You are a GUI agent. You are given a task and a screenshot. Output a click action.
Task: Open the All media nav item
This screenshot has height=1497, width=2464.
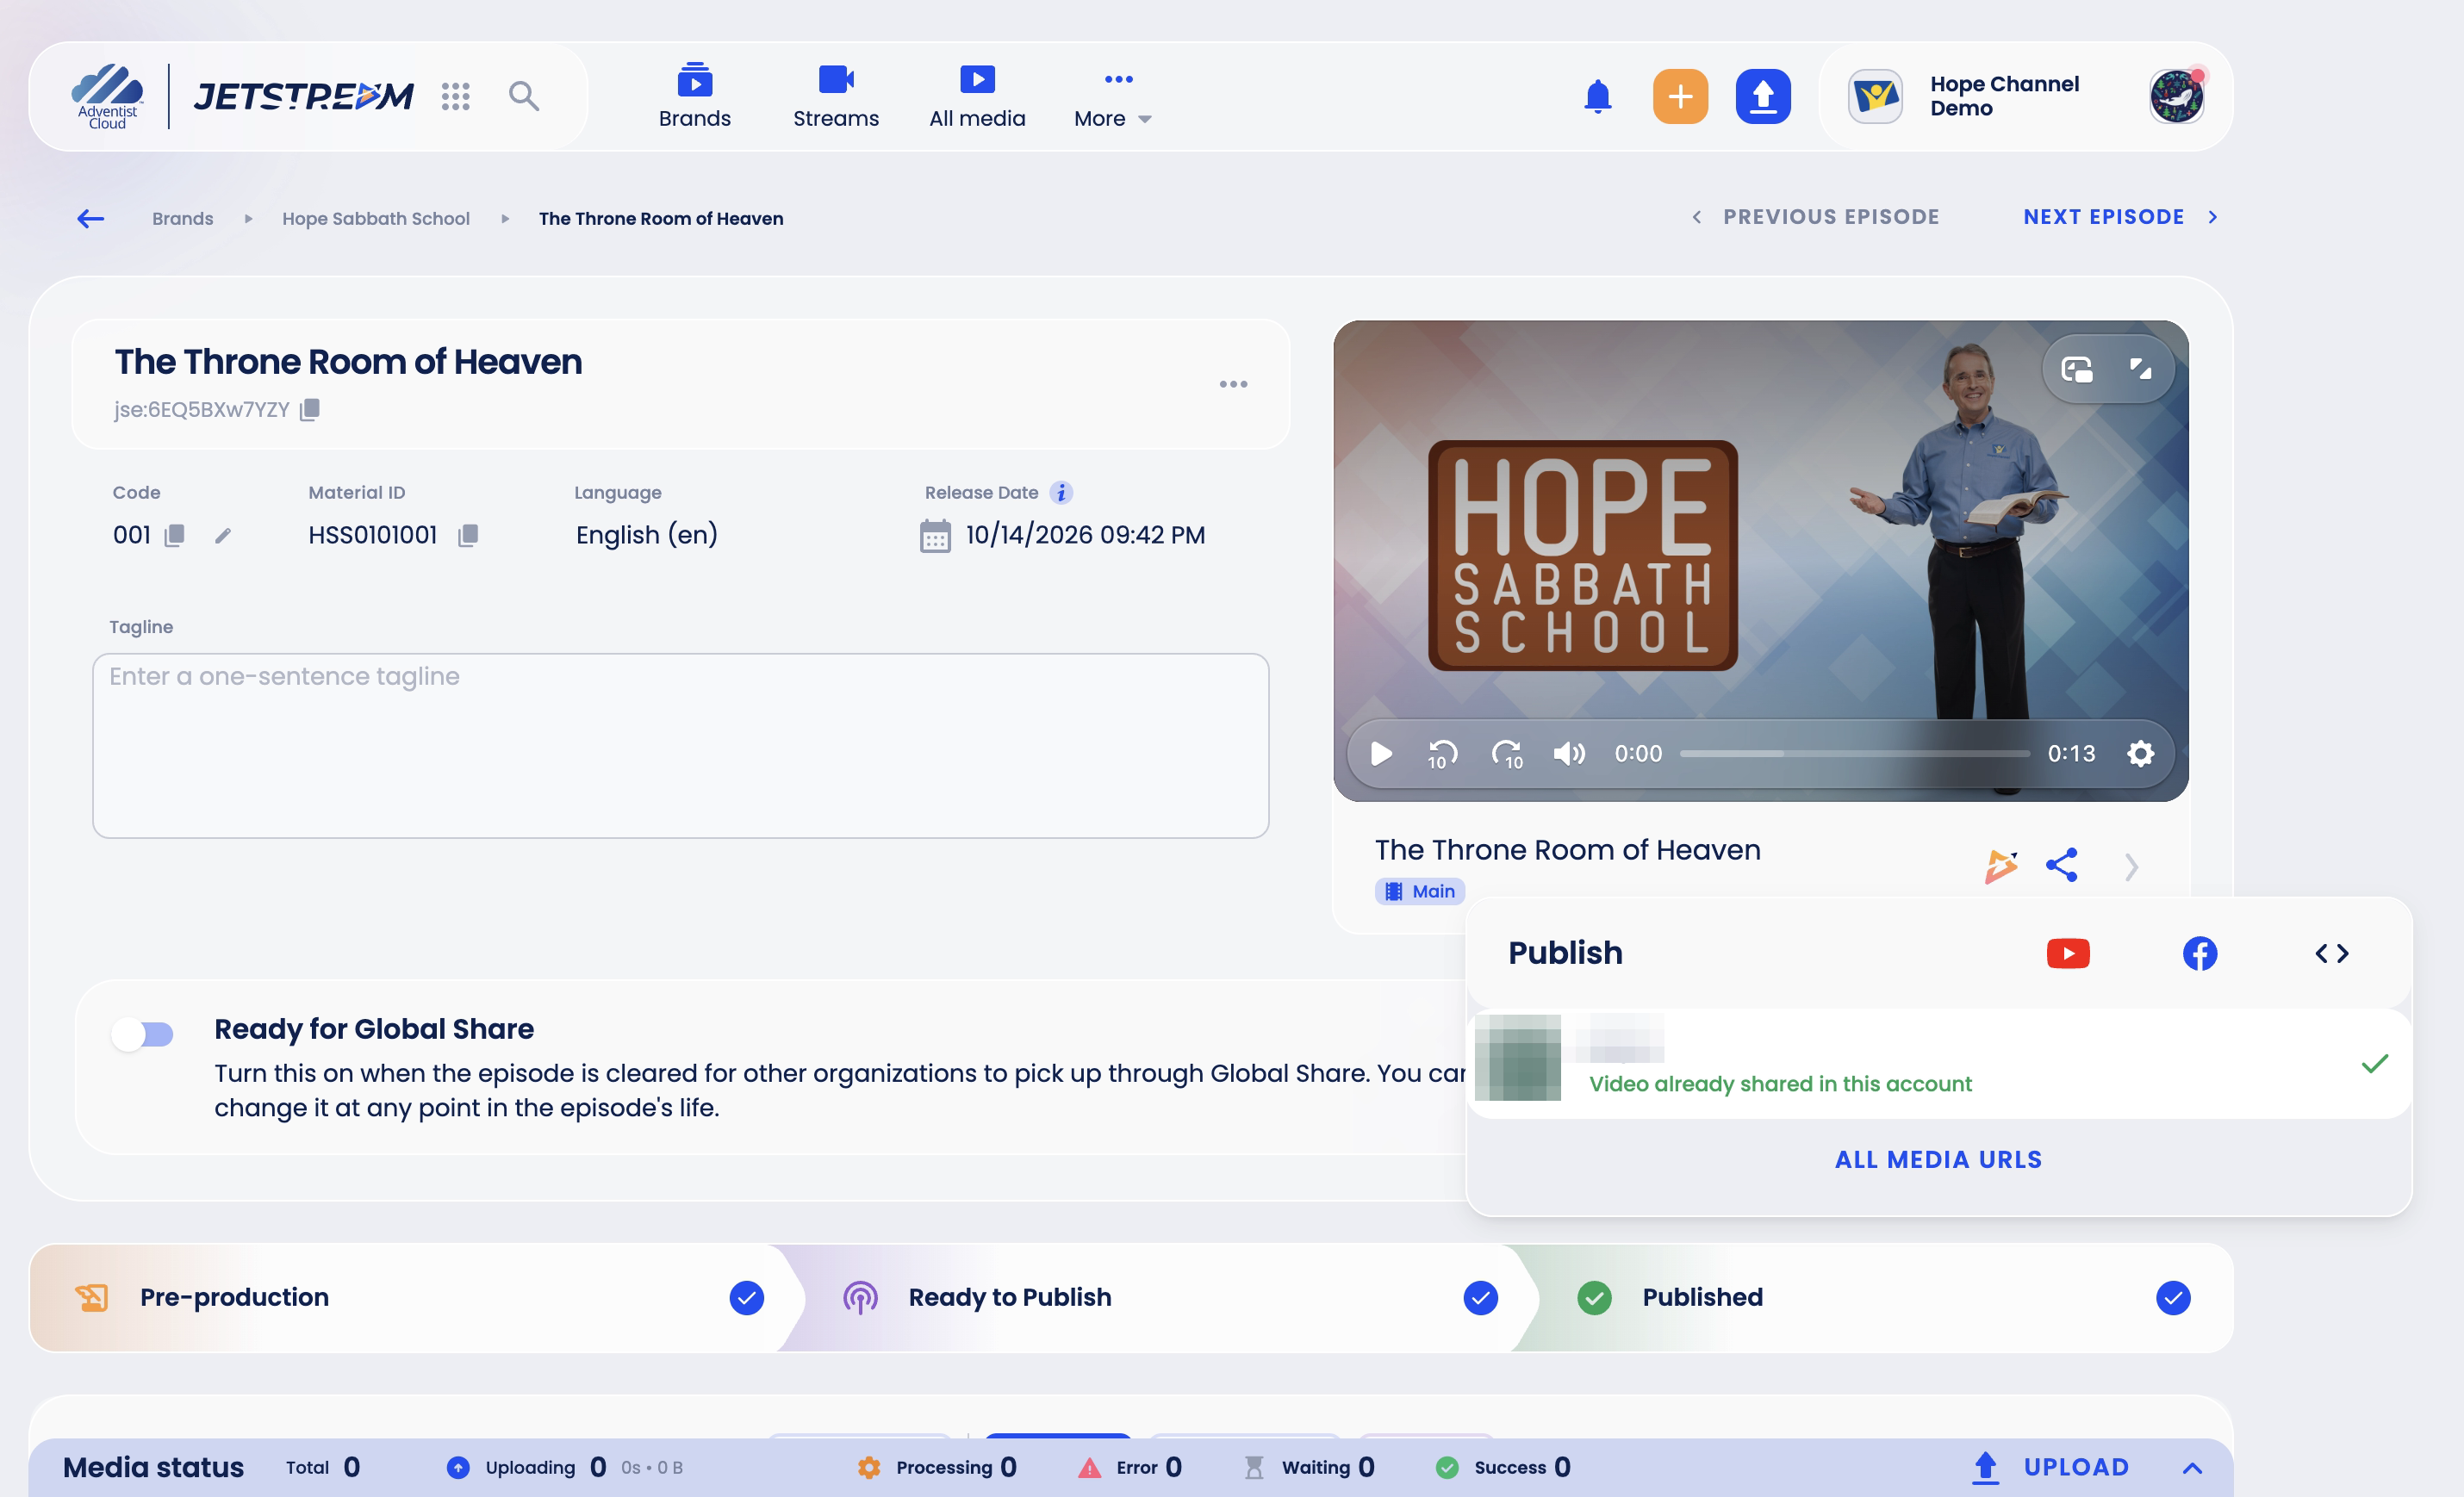[x=977, y=96]
